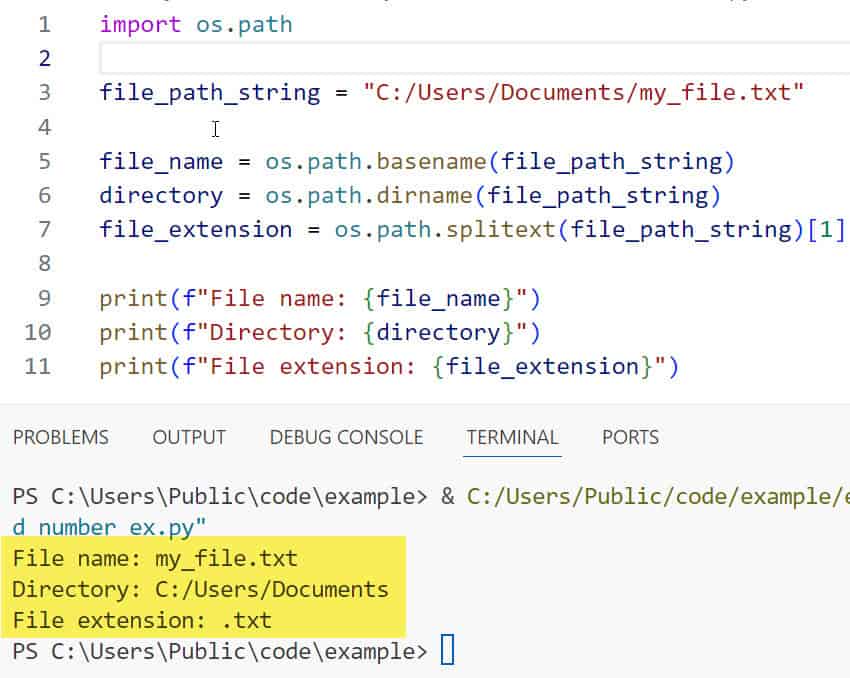Click the first print statement on line 9
The image size is (850, 678).
pos(133,298)
